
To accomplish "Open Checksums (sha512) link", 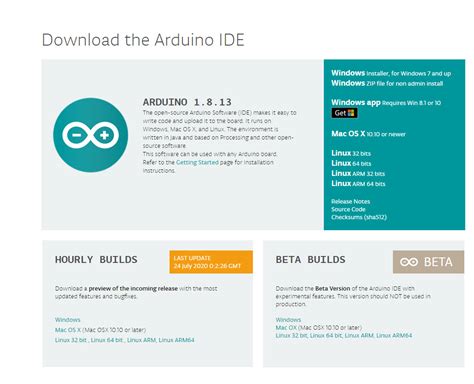I will click(x=359, y=217).
